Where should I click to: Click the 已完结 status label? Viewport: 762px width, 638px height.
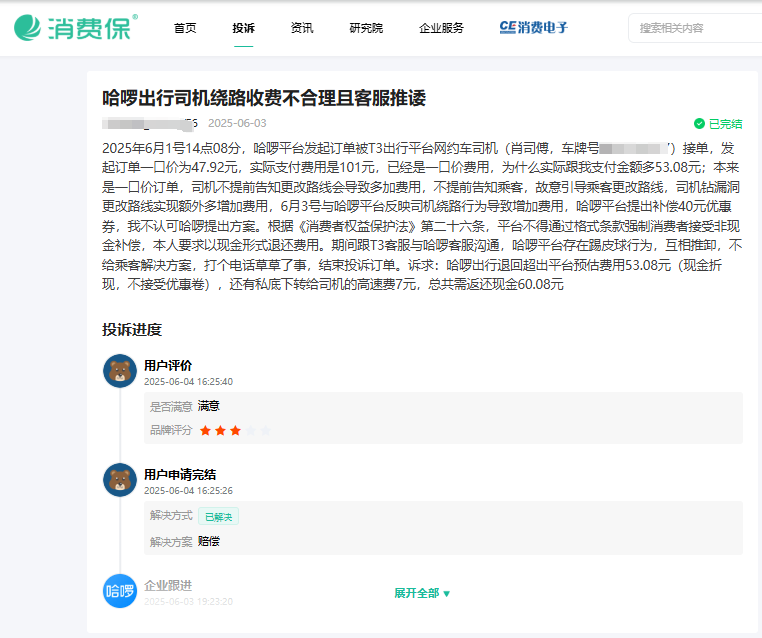click(x=726, y=124)
